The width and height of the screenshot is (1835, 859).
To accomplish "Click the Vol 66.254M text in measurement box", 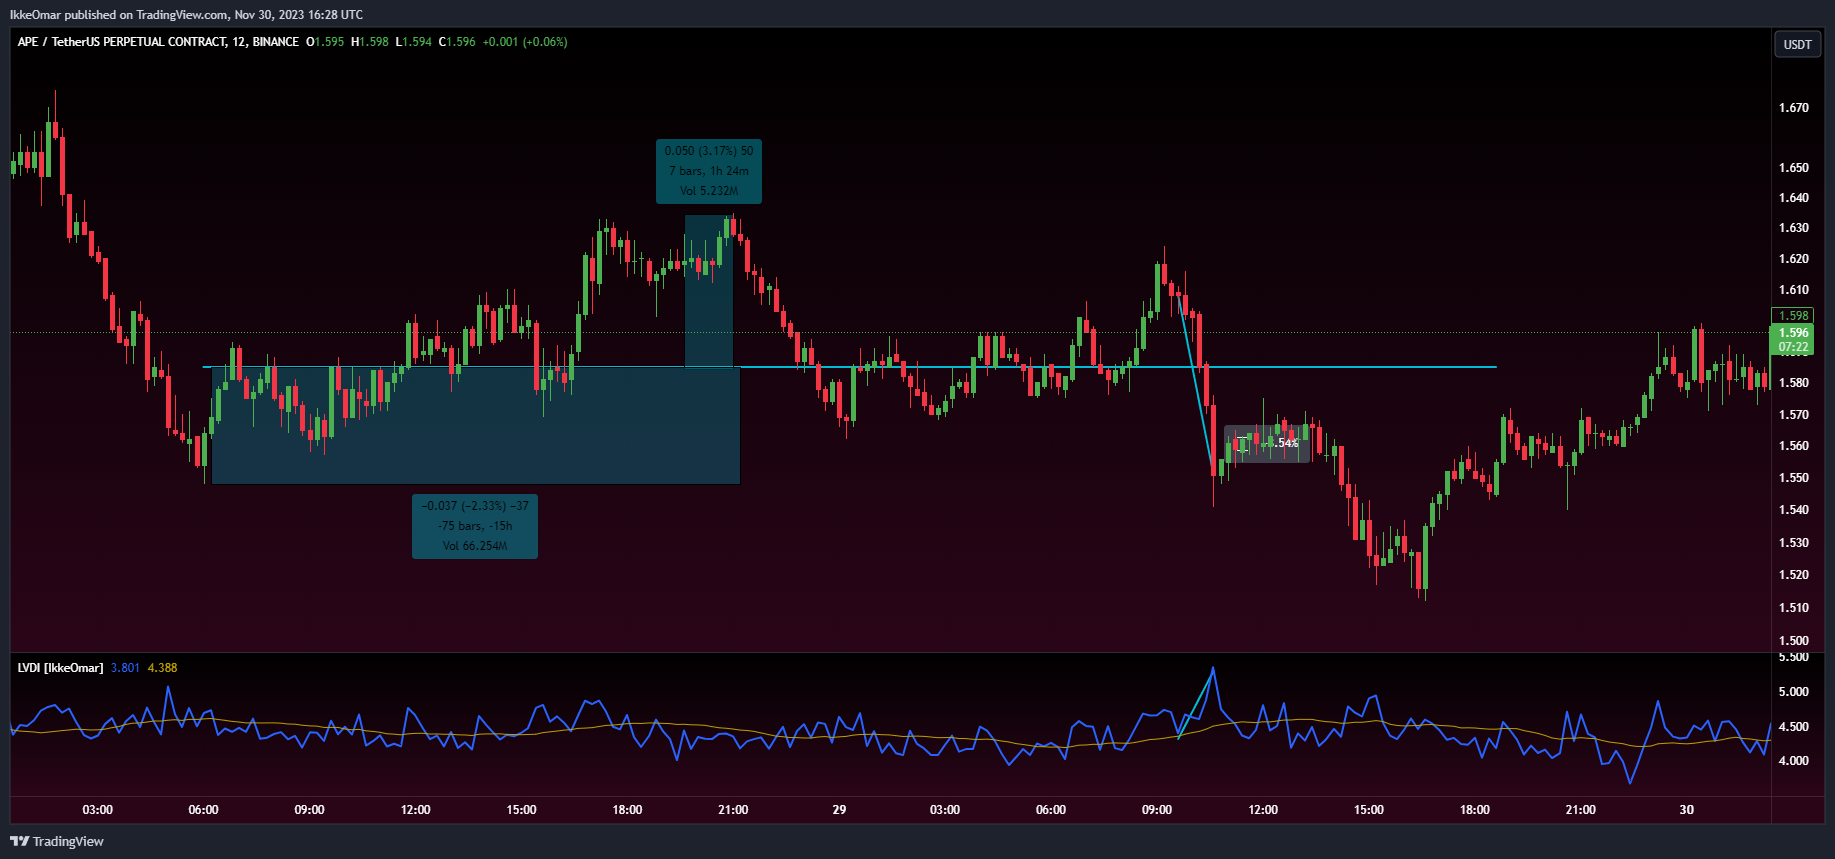I will point(475,546).
